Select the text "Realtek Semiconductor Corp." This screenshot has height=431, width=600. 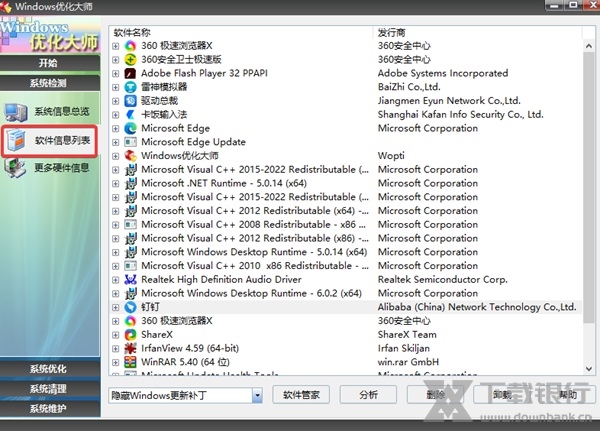pos(442,280)
